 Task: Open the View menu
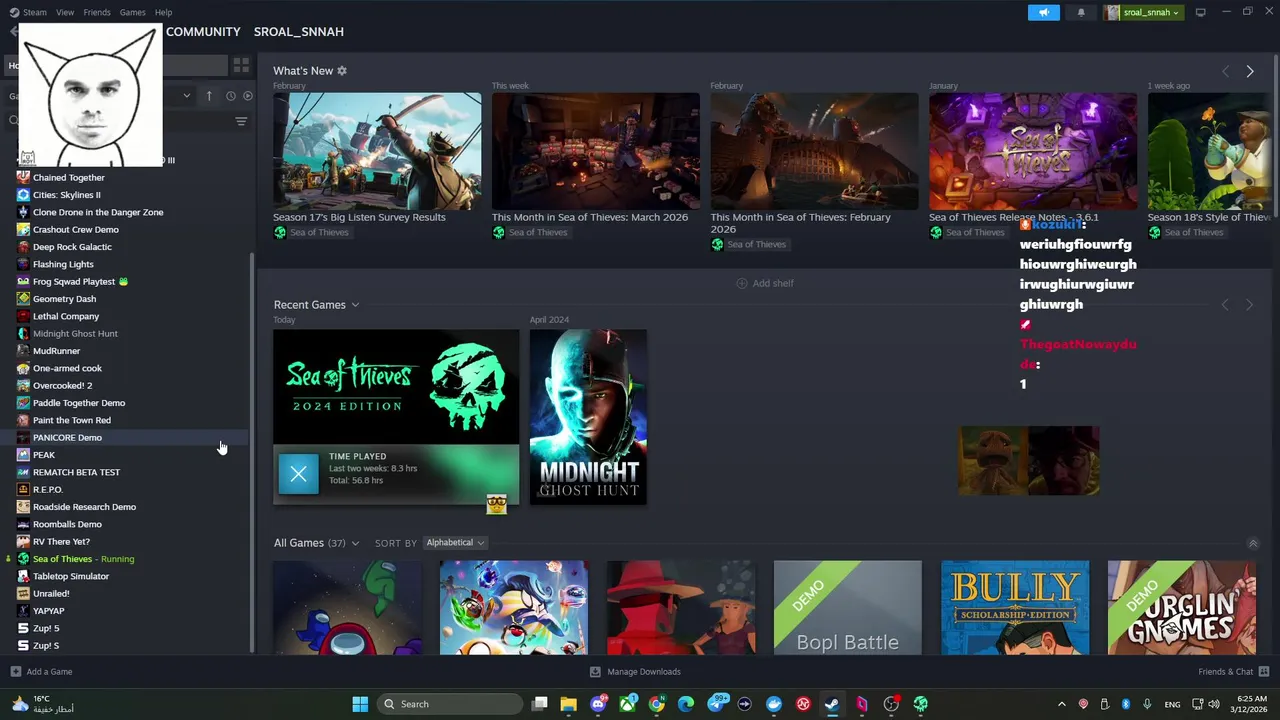point(65,12)
